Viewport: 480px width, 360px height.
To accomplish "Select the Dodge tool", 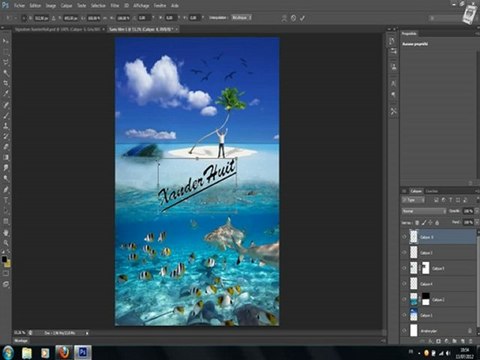I will 6,178.
